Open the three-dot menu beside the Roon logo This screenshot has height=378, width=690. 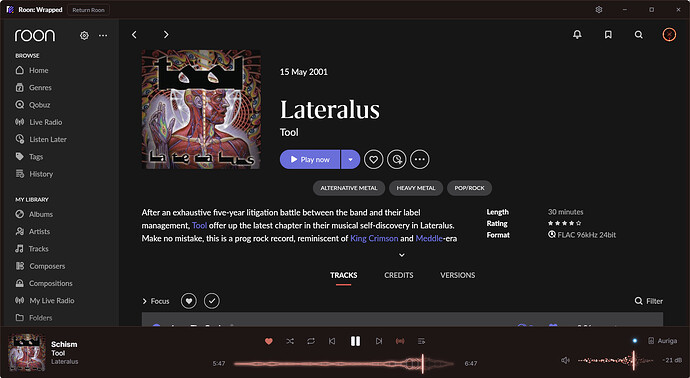(x=103, y=36)
